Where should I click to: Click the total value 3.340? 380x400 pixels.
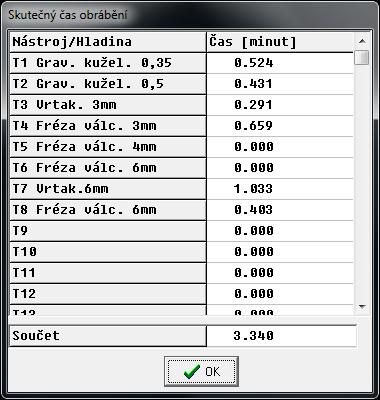(x=254, y=336)
